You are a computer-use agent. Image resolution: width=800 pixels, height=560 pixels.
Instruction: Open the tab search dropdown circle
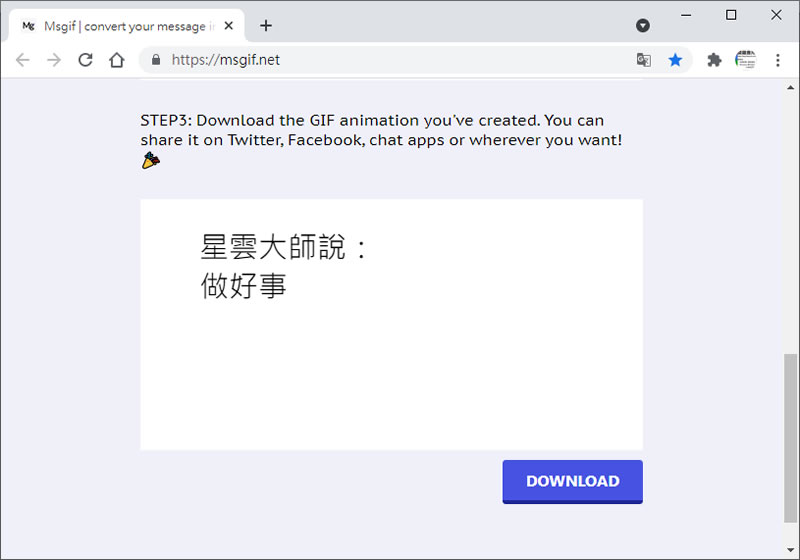click(x=643, y=26)
